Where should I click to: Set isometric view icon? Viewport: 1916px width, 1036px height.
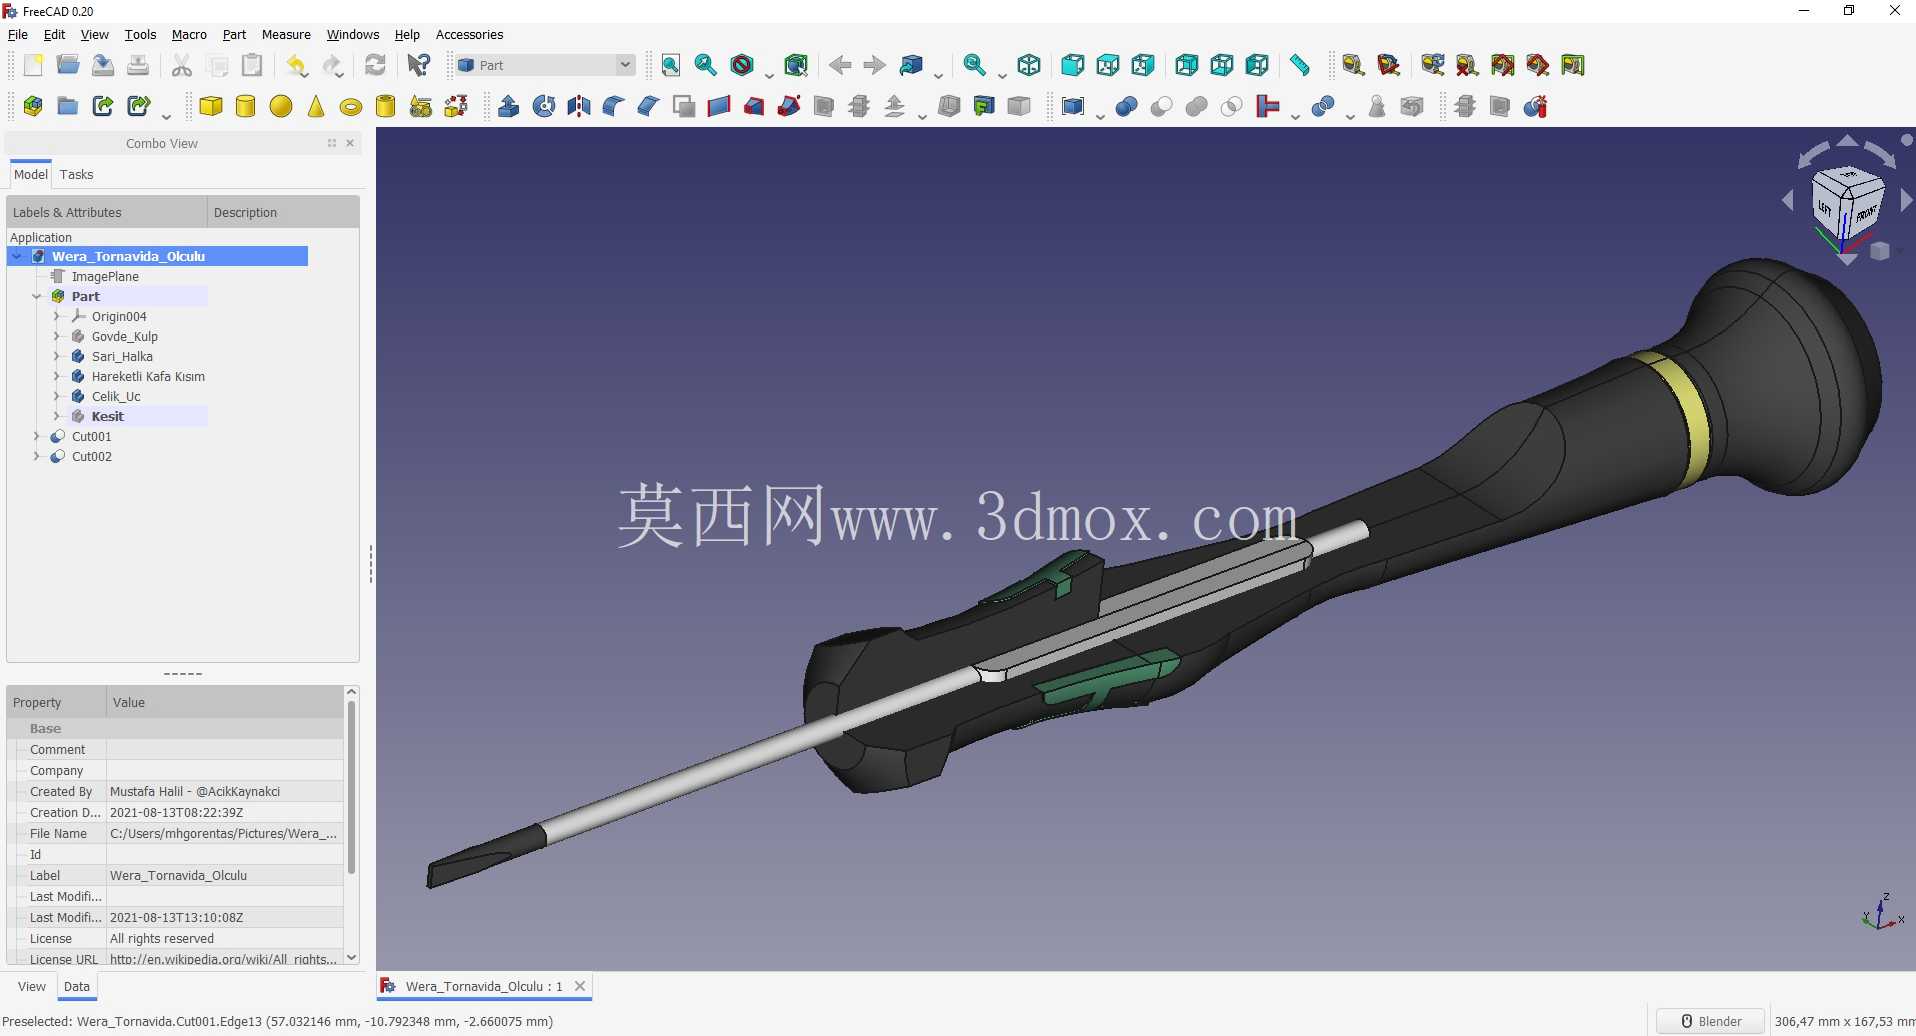(x=1029, y=66)
